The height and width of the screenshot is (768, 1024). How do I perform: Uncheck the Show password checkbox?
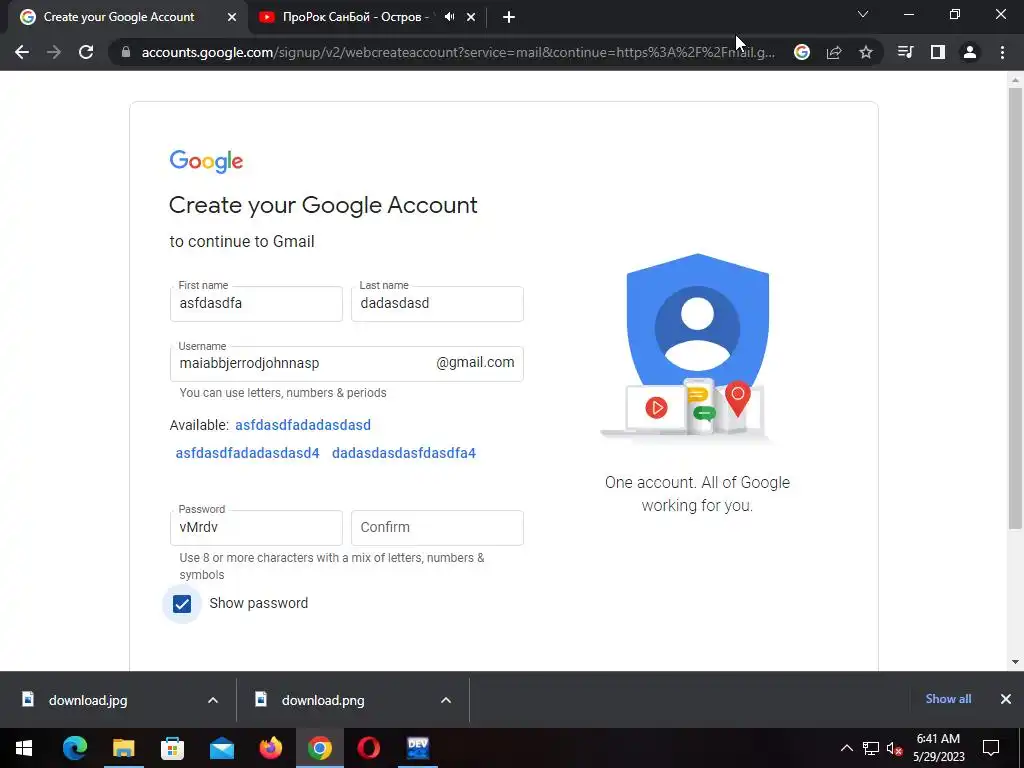pyautogui.click(x=182, y=604)
